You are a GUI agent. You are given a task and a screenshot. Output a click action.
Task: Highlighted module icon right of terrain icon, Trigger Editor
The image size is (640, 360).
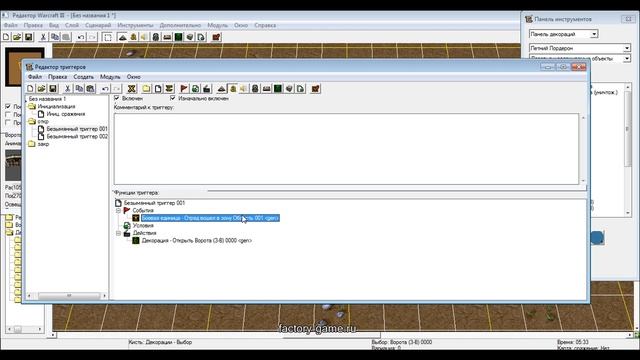233,89
